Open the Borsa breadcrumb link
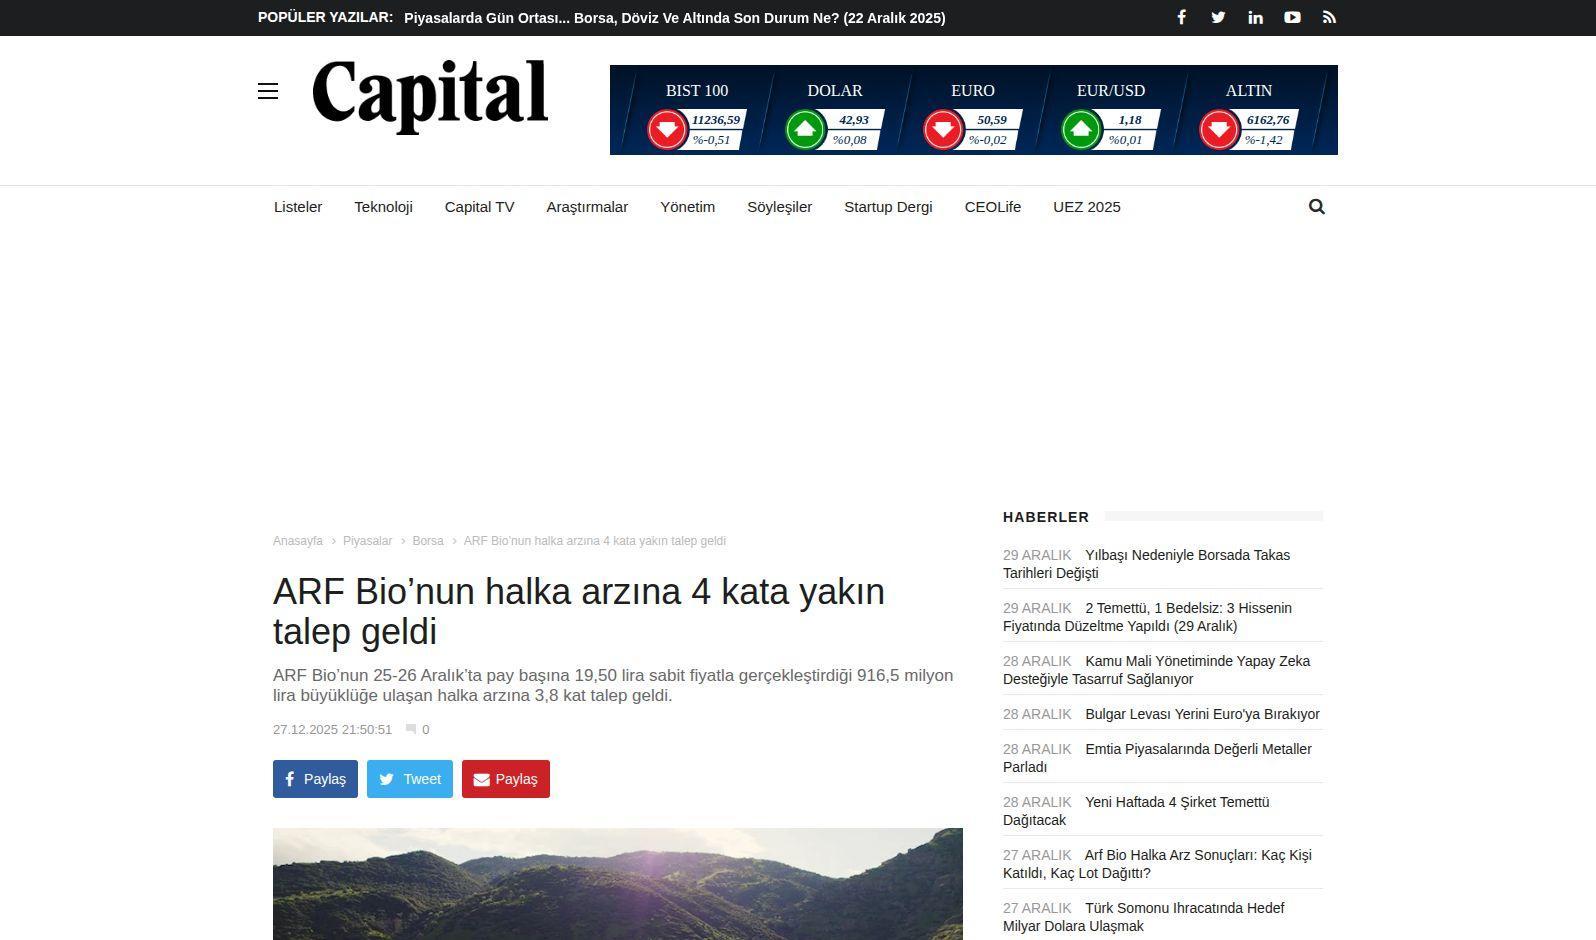 (427, 541)
